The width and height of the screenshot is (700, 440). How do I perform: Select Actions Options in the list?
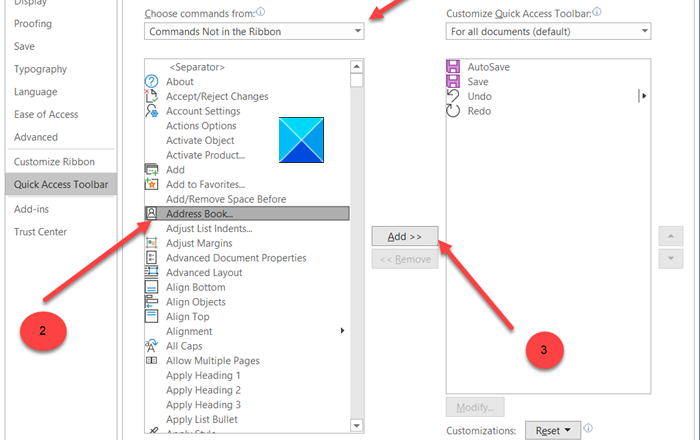(x=201, y=126)
